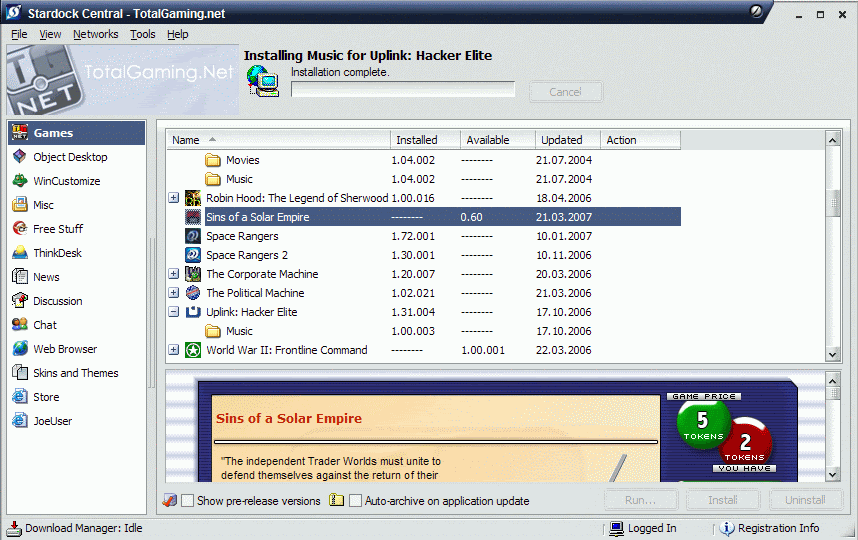Viewport: 858px width, 540px height.
Task: Sort the list by Name column
Action: (279, 140)
